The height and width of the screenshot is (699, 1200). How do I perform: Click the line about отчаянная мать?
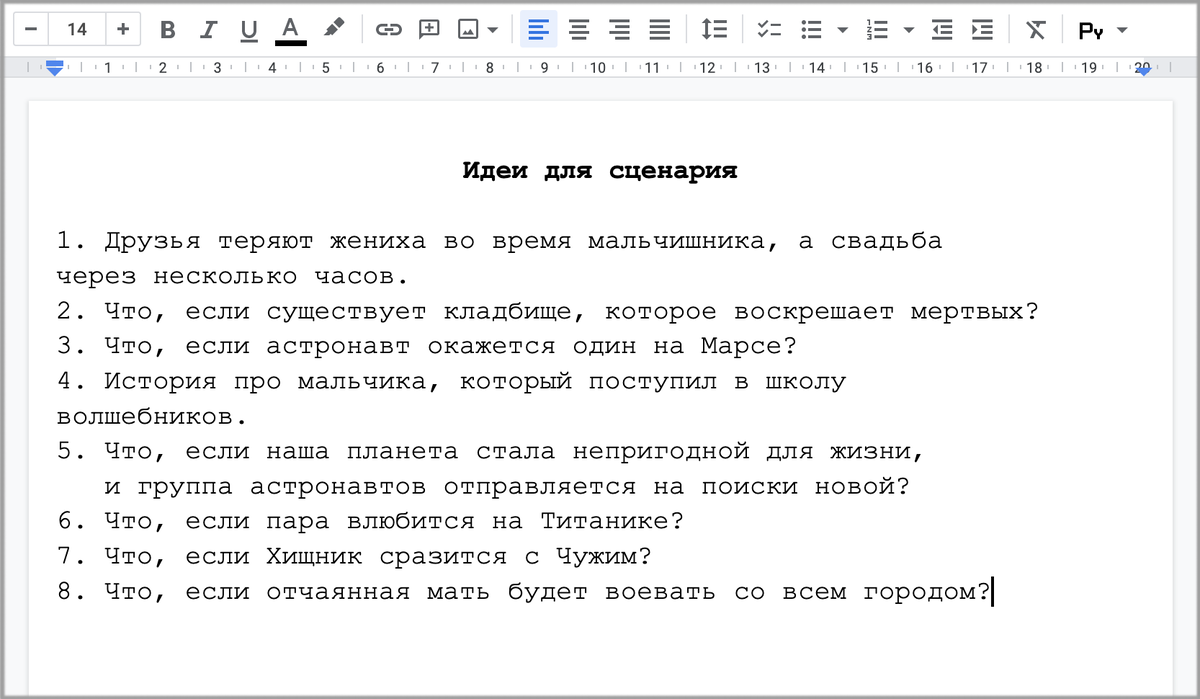pyautogui.click(x=523, y=592)
